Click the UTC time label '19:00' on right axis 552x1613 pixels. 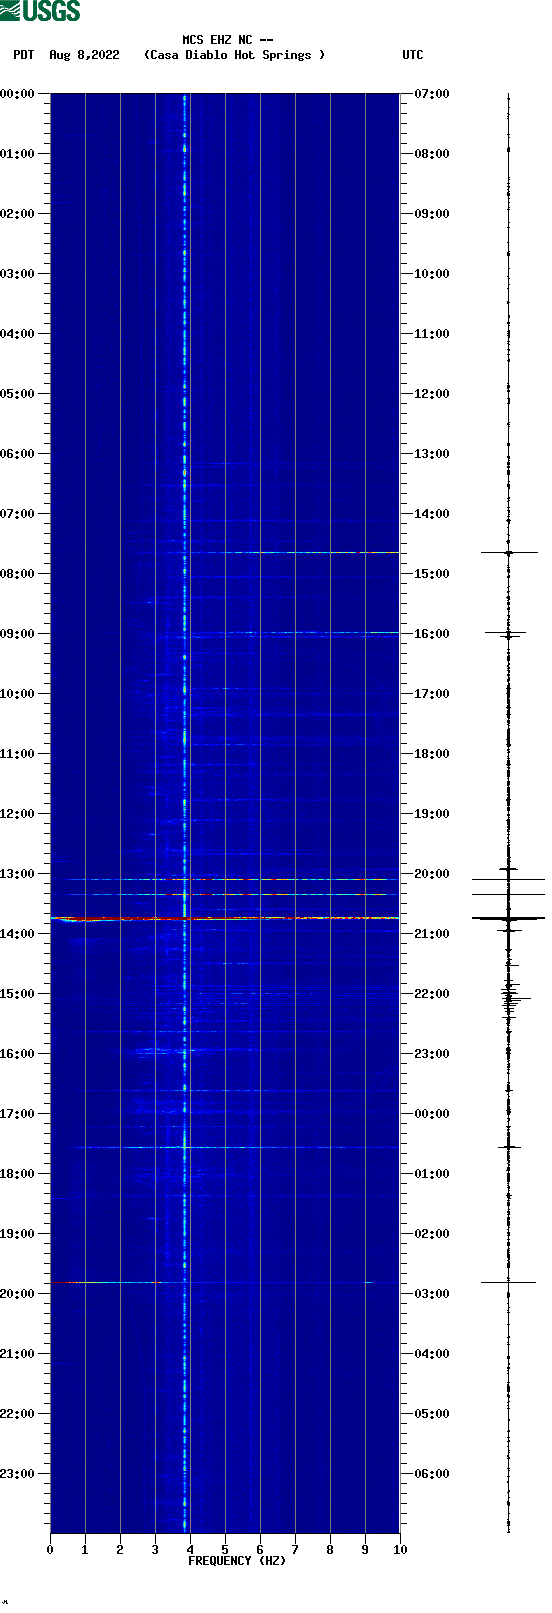tap(432, 814)
